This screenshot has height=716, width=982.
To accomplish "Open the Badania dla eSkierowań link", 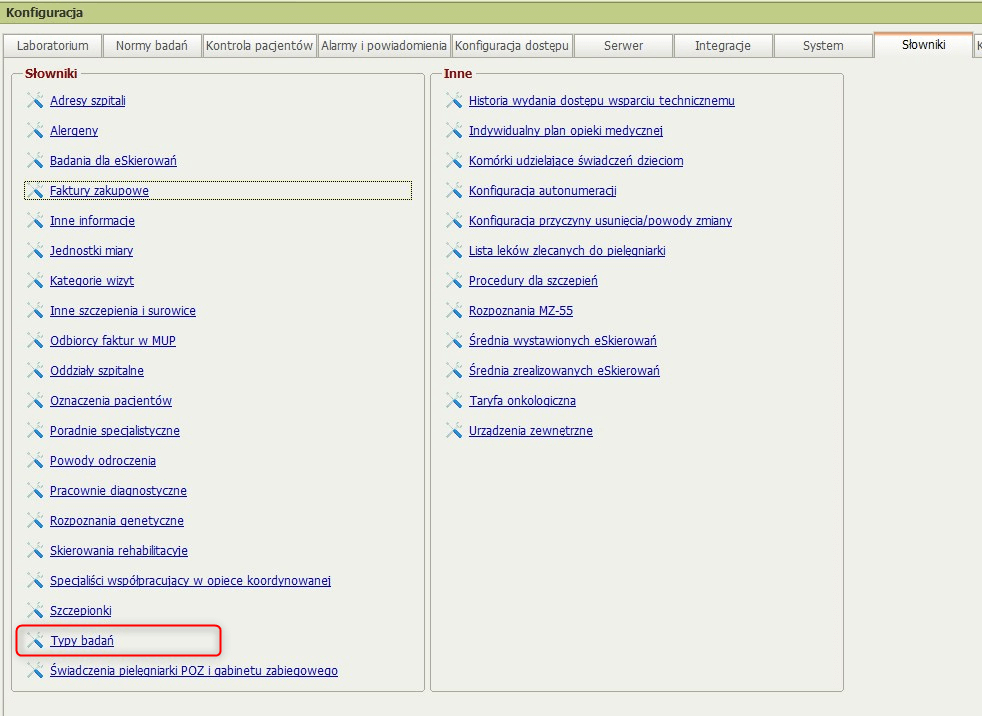I will click(113, 161).
